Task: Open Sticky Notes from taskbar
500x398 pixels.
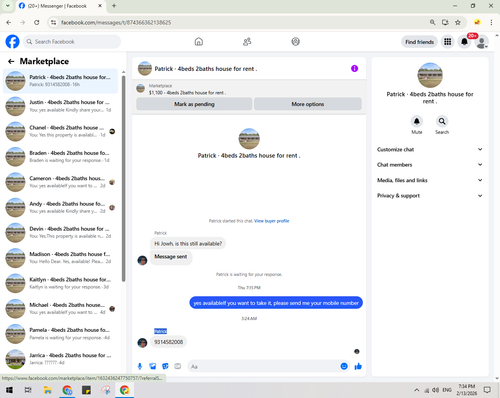Action: click(86, 390)
